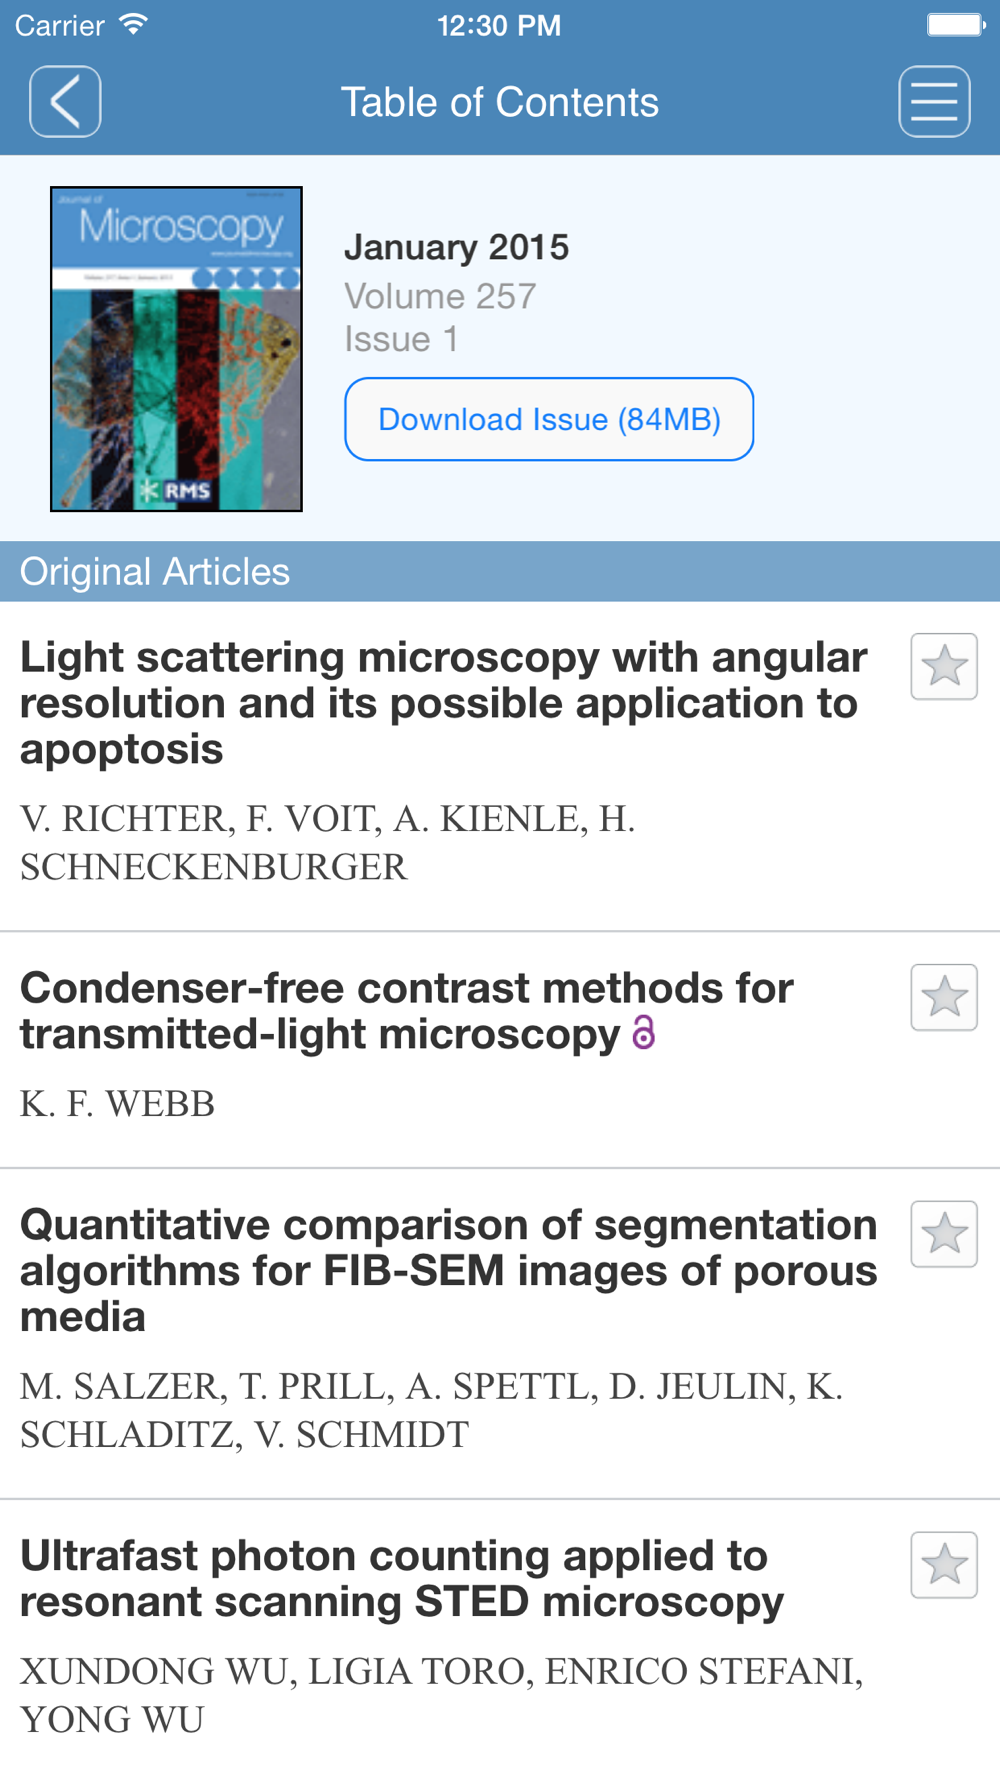The image size is (1000, 1778).
Task: Open Condenser-free contrast methods article title
Action: click(x=407, y=1011)
